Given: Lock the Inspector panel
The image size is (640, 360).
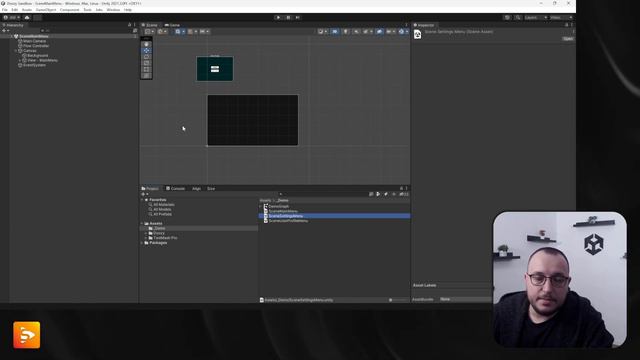Looking at the screenshot, I should 567,25.
